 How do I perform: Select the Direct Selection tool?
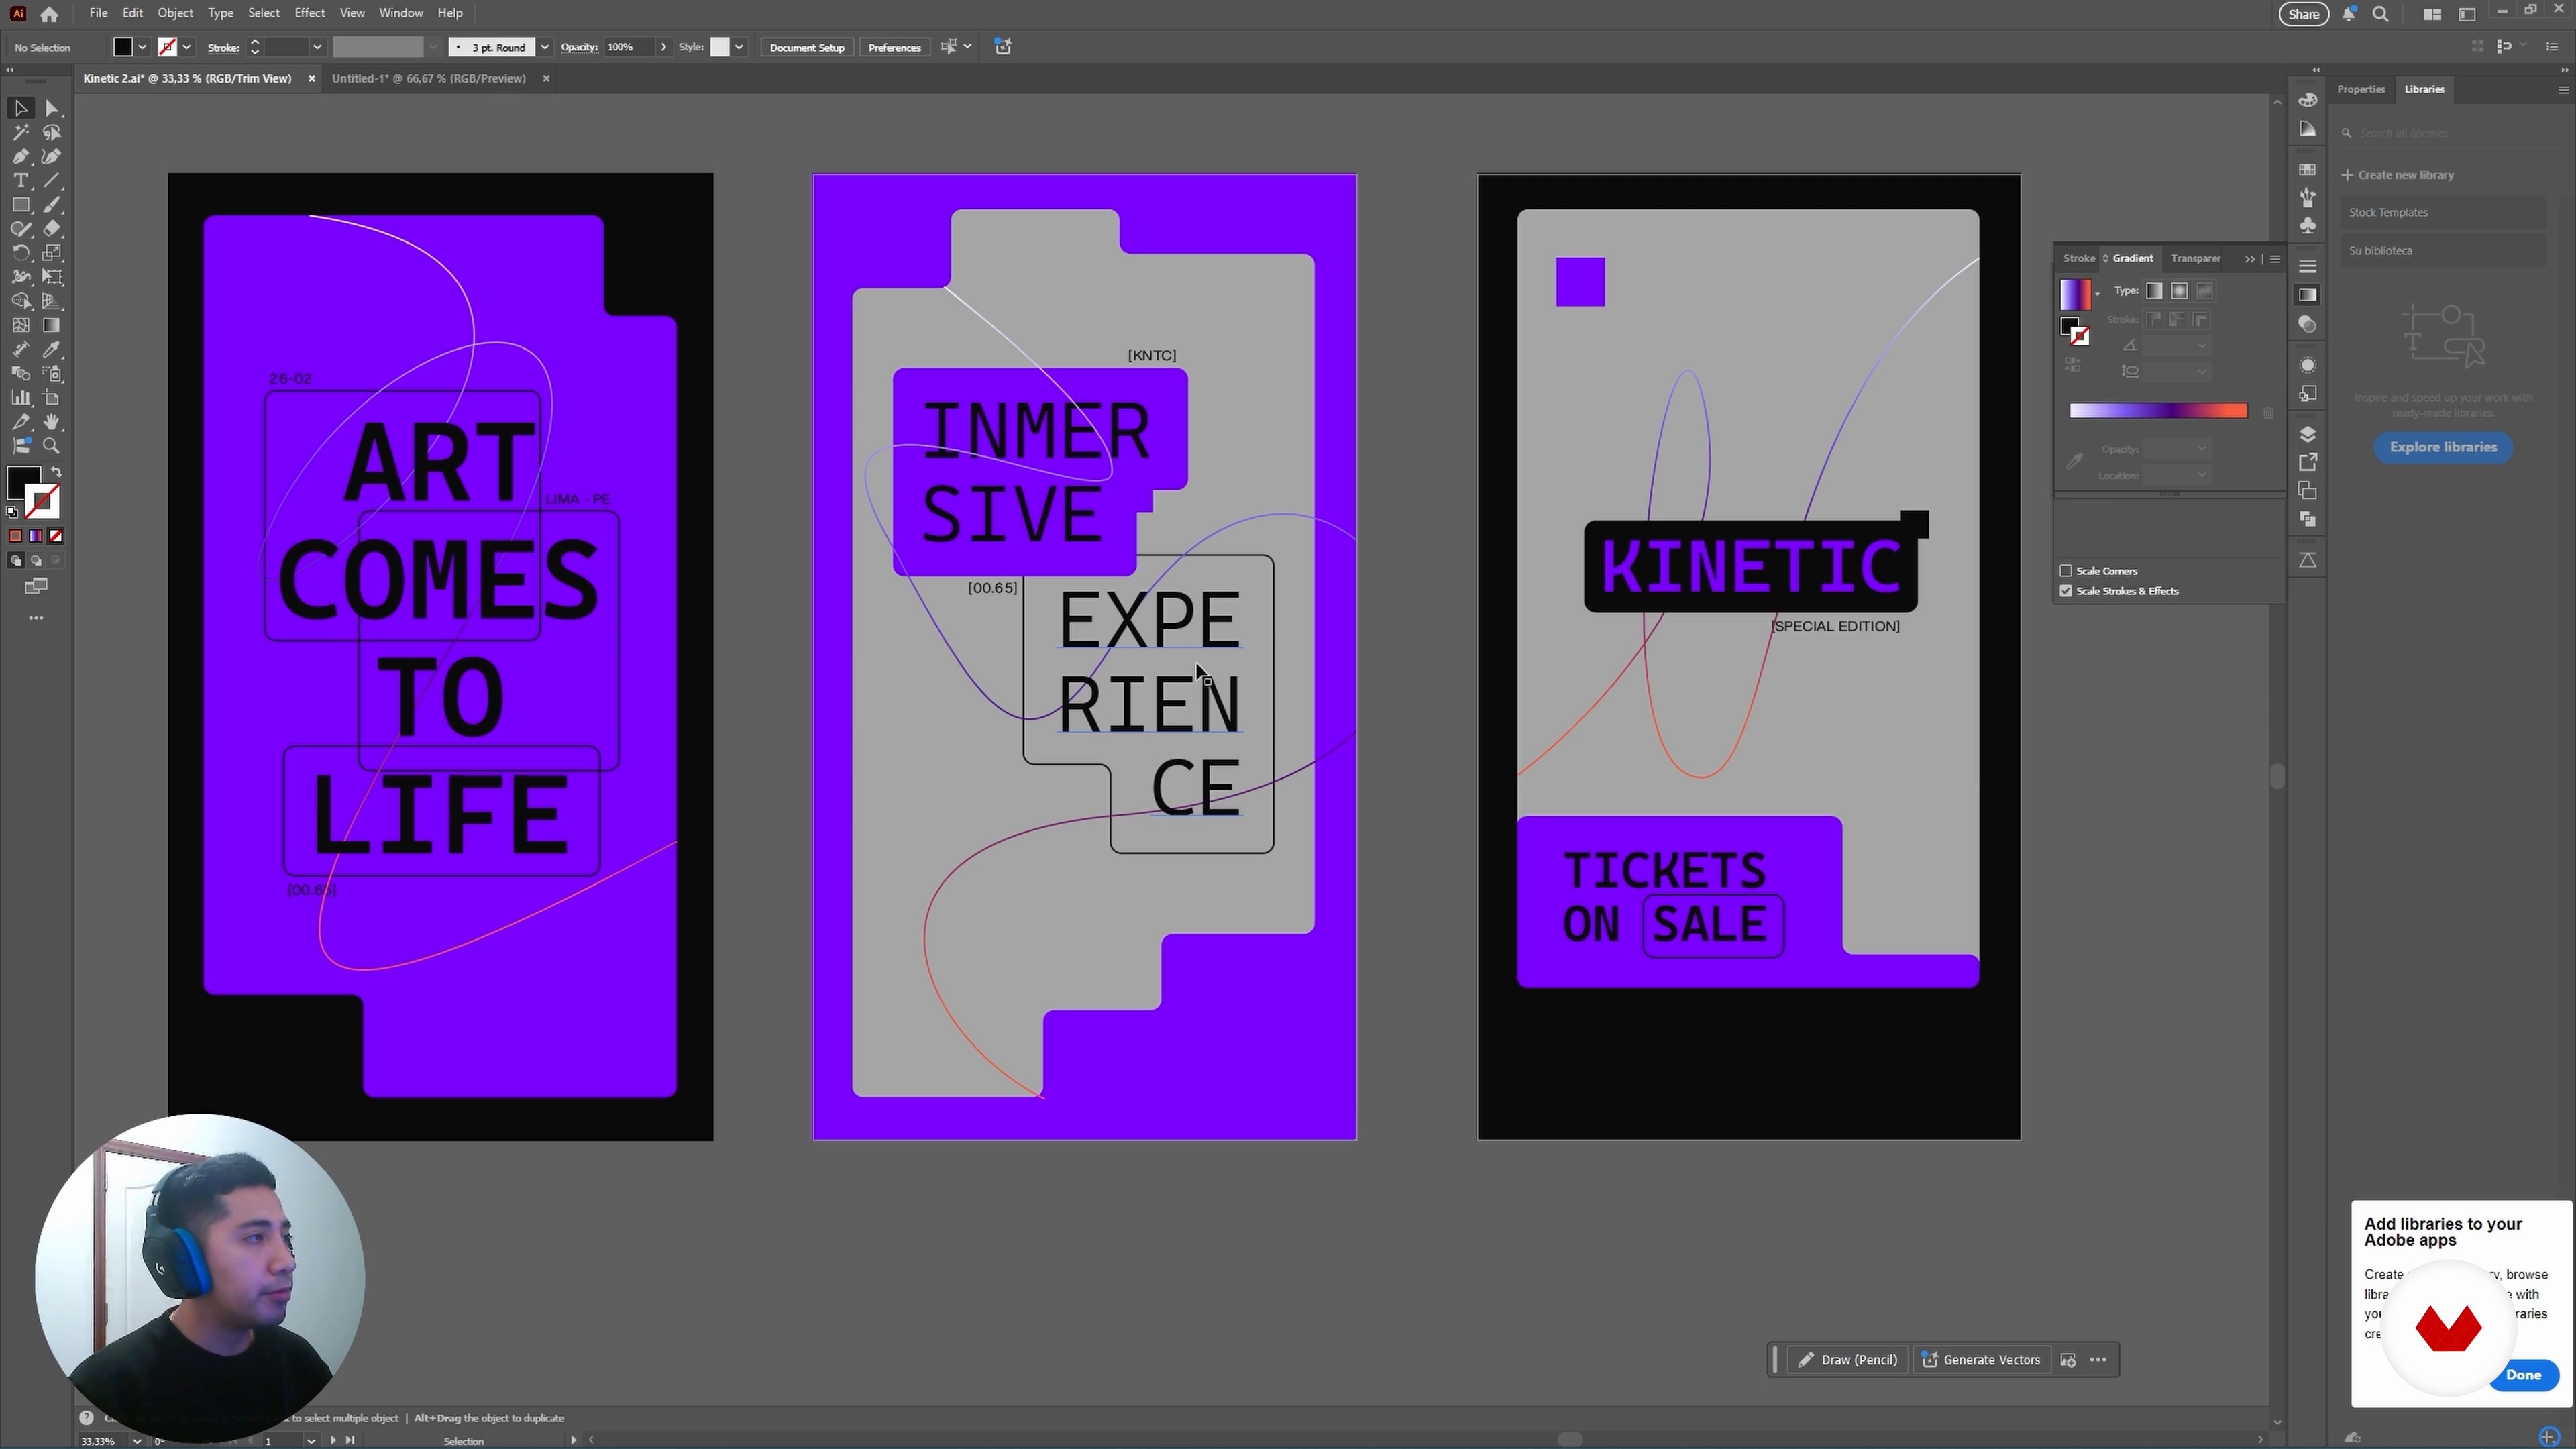[x=52, y=108]
